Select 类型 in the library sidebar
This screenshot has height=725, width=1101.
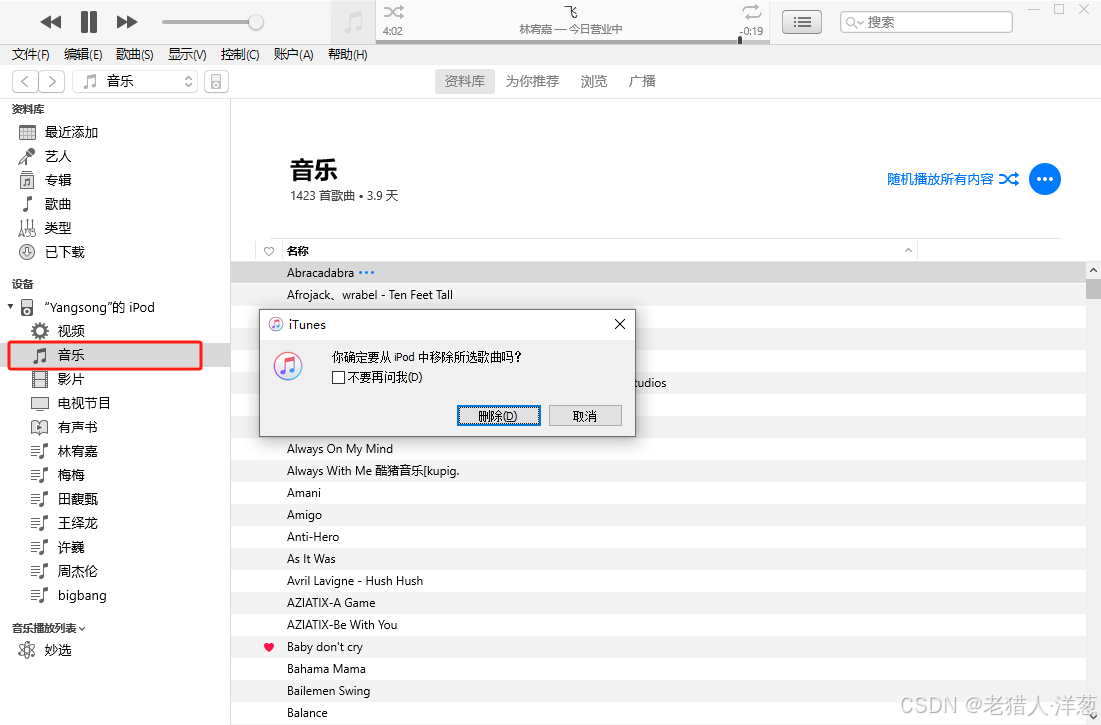tap(58, 227)
